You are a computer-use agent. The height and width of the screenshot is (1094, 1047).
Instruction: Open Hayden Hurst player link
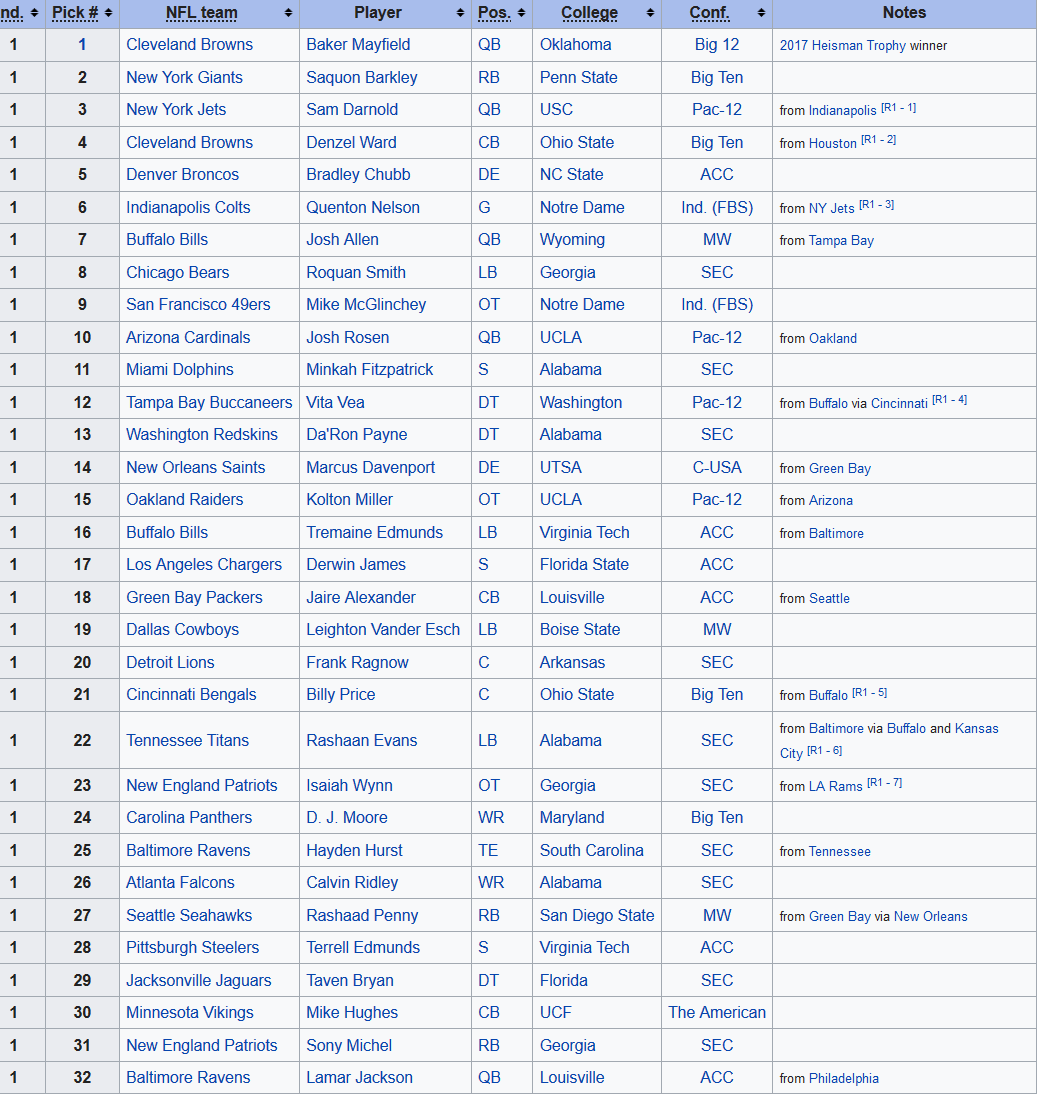pyautogui.click(x=354, y=850)
